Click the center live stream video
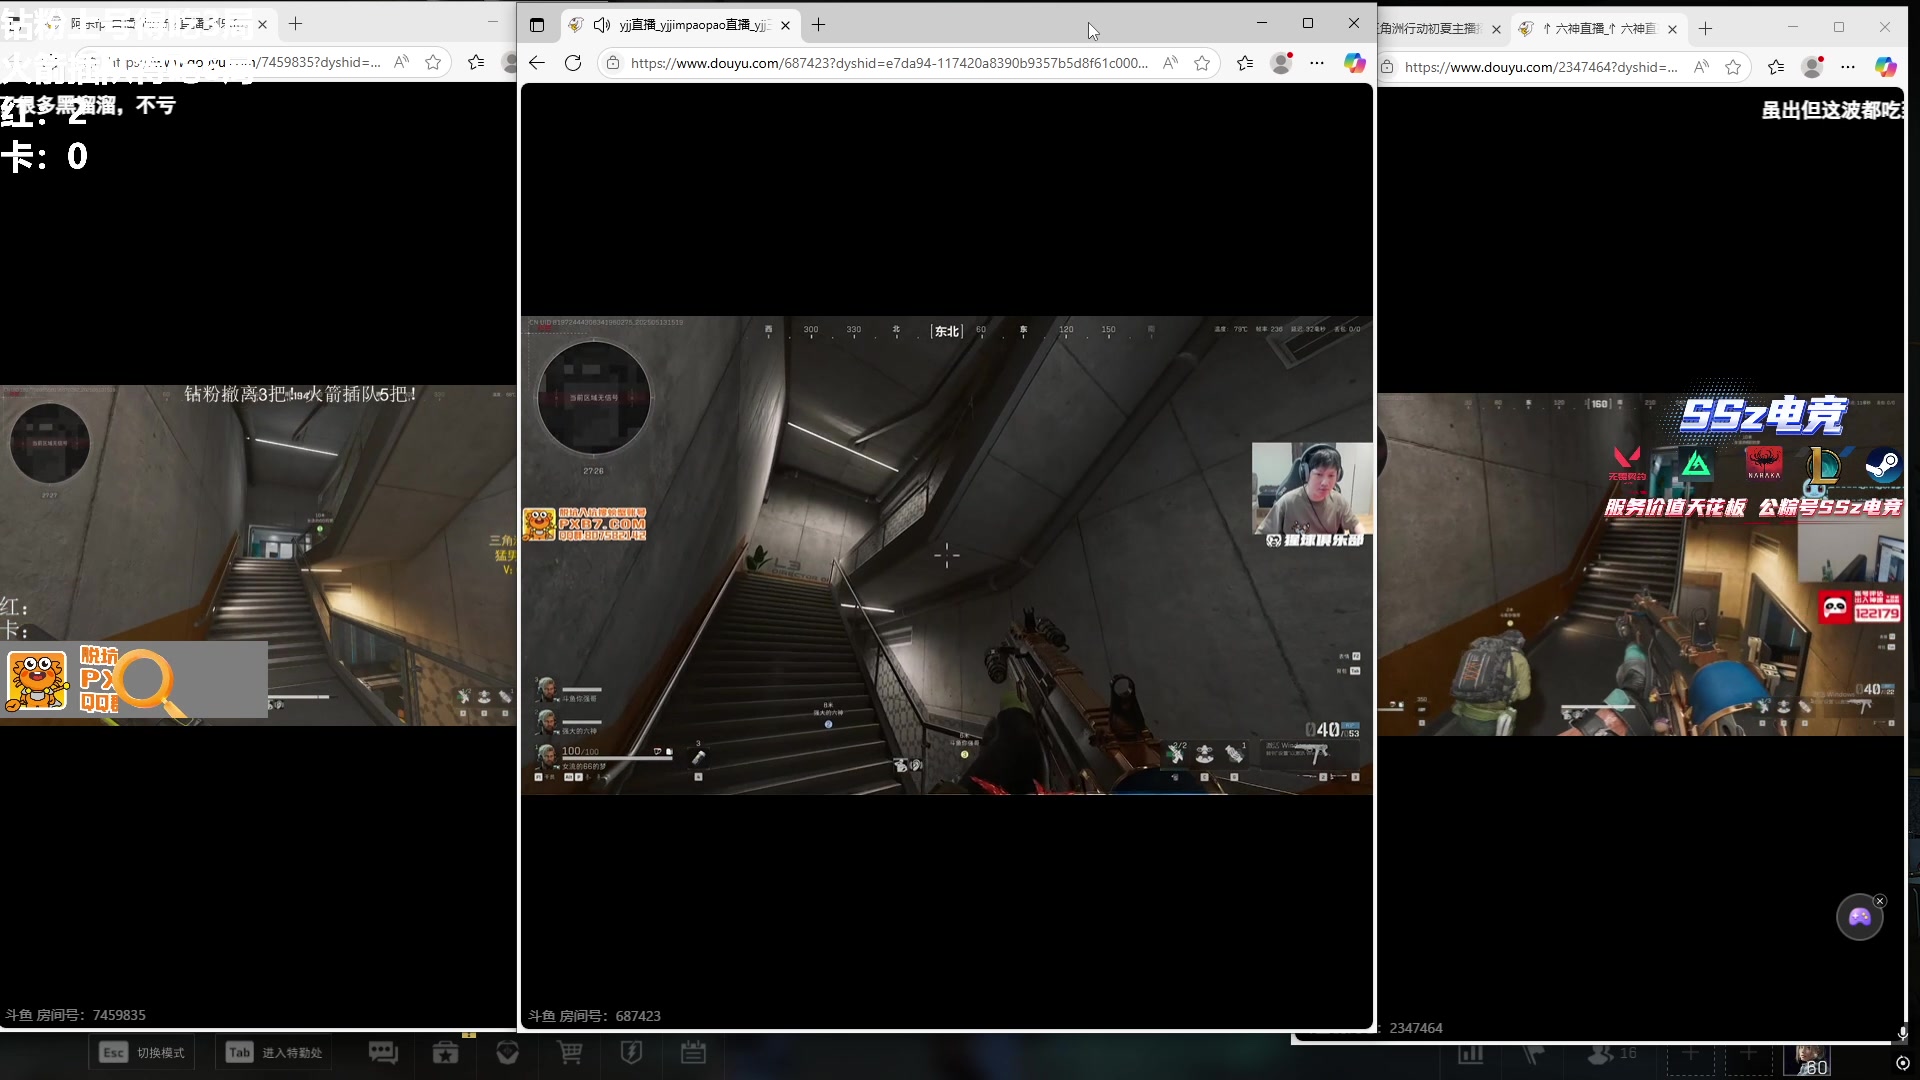 point(946,556)
